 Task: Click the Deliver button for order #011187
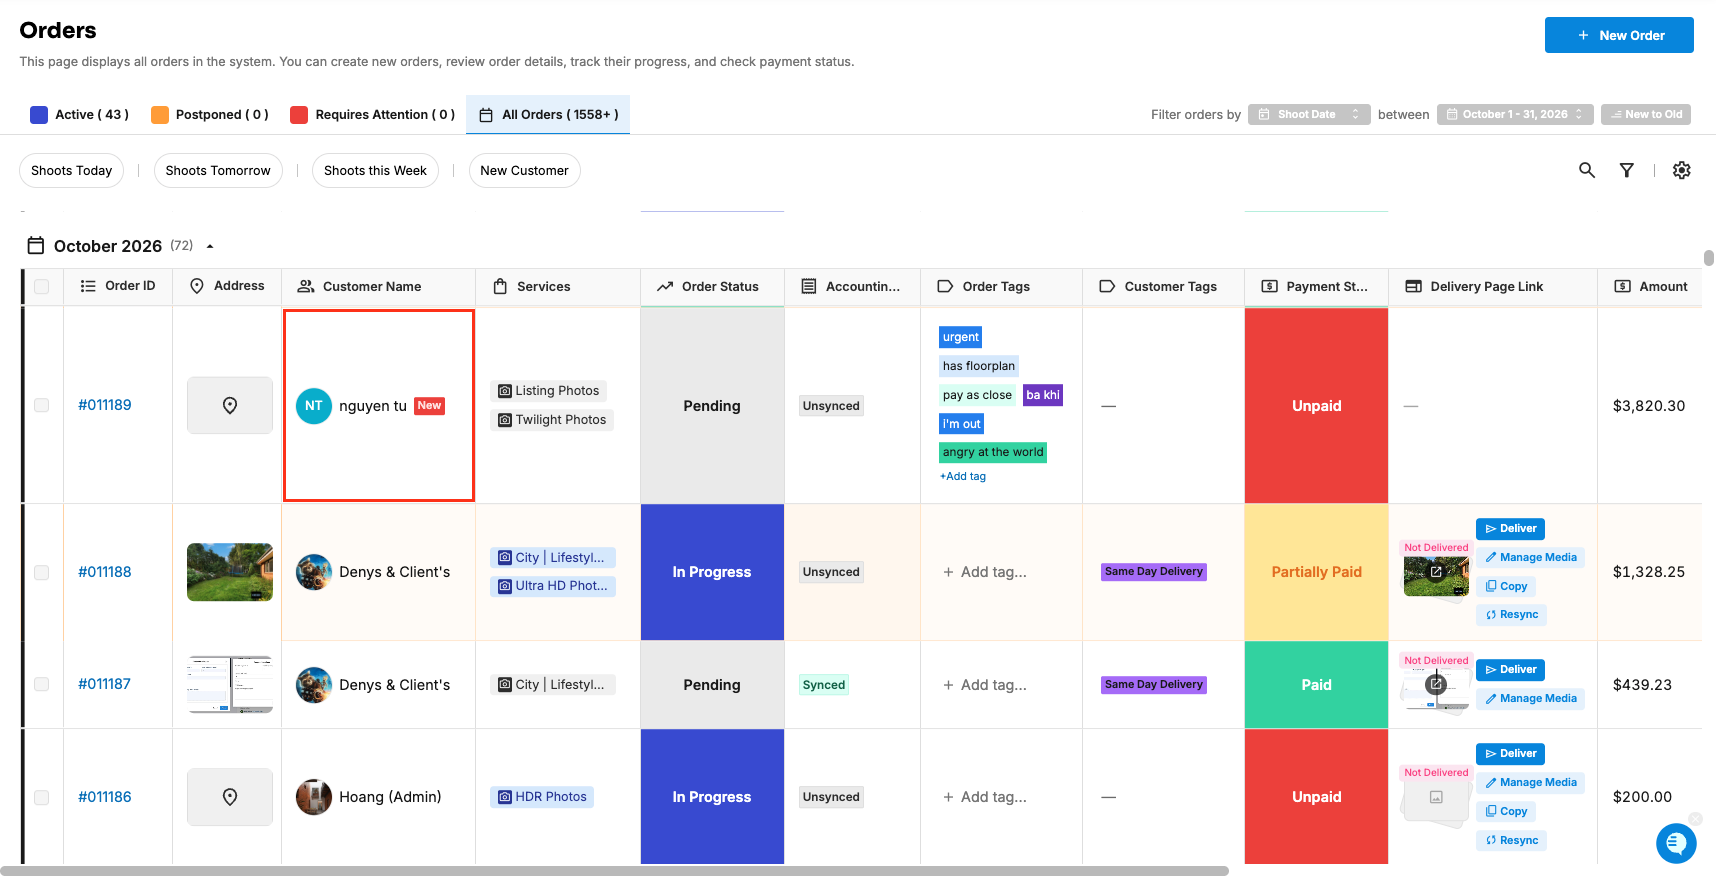pyautogui.click(x=1510, y=669)
